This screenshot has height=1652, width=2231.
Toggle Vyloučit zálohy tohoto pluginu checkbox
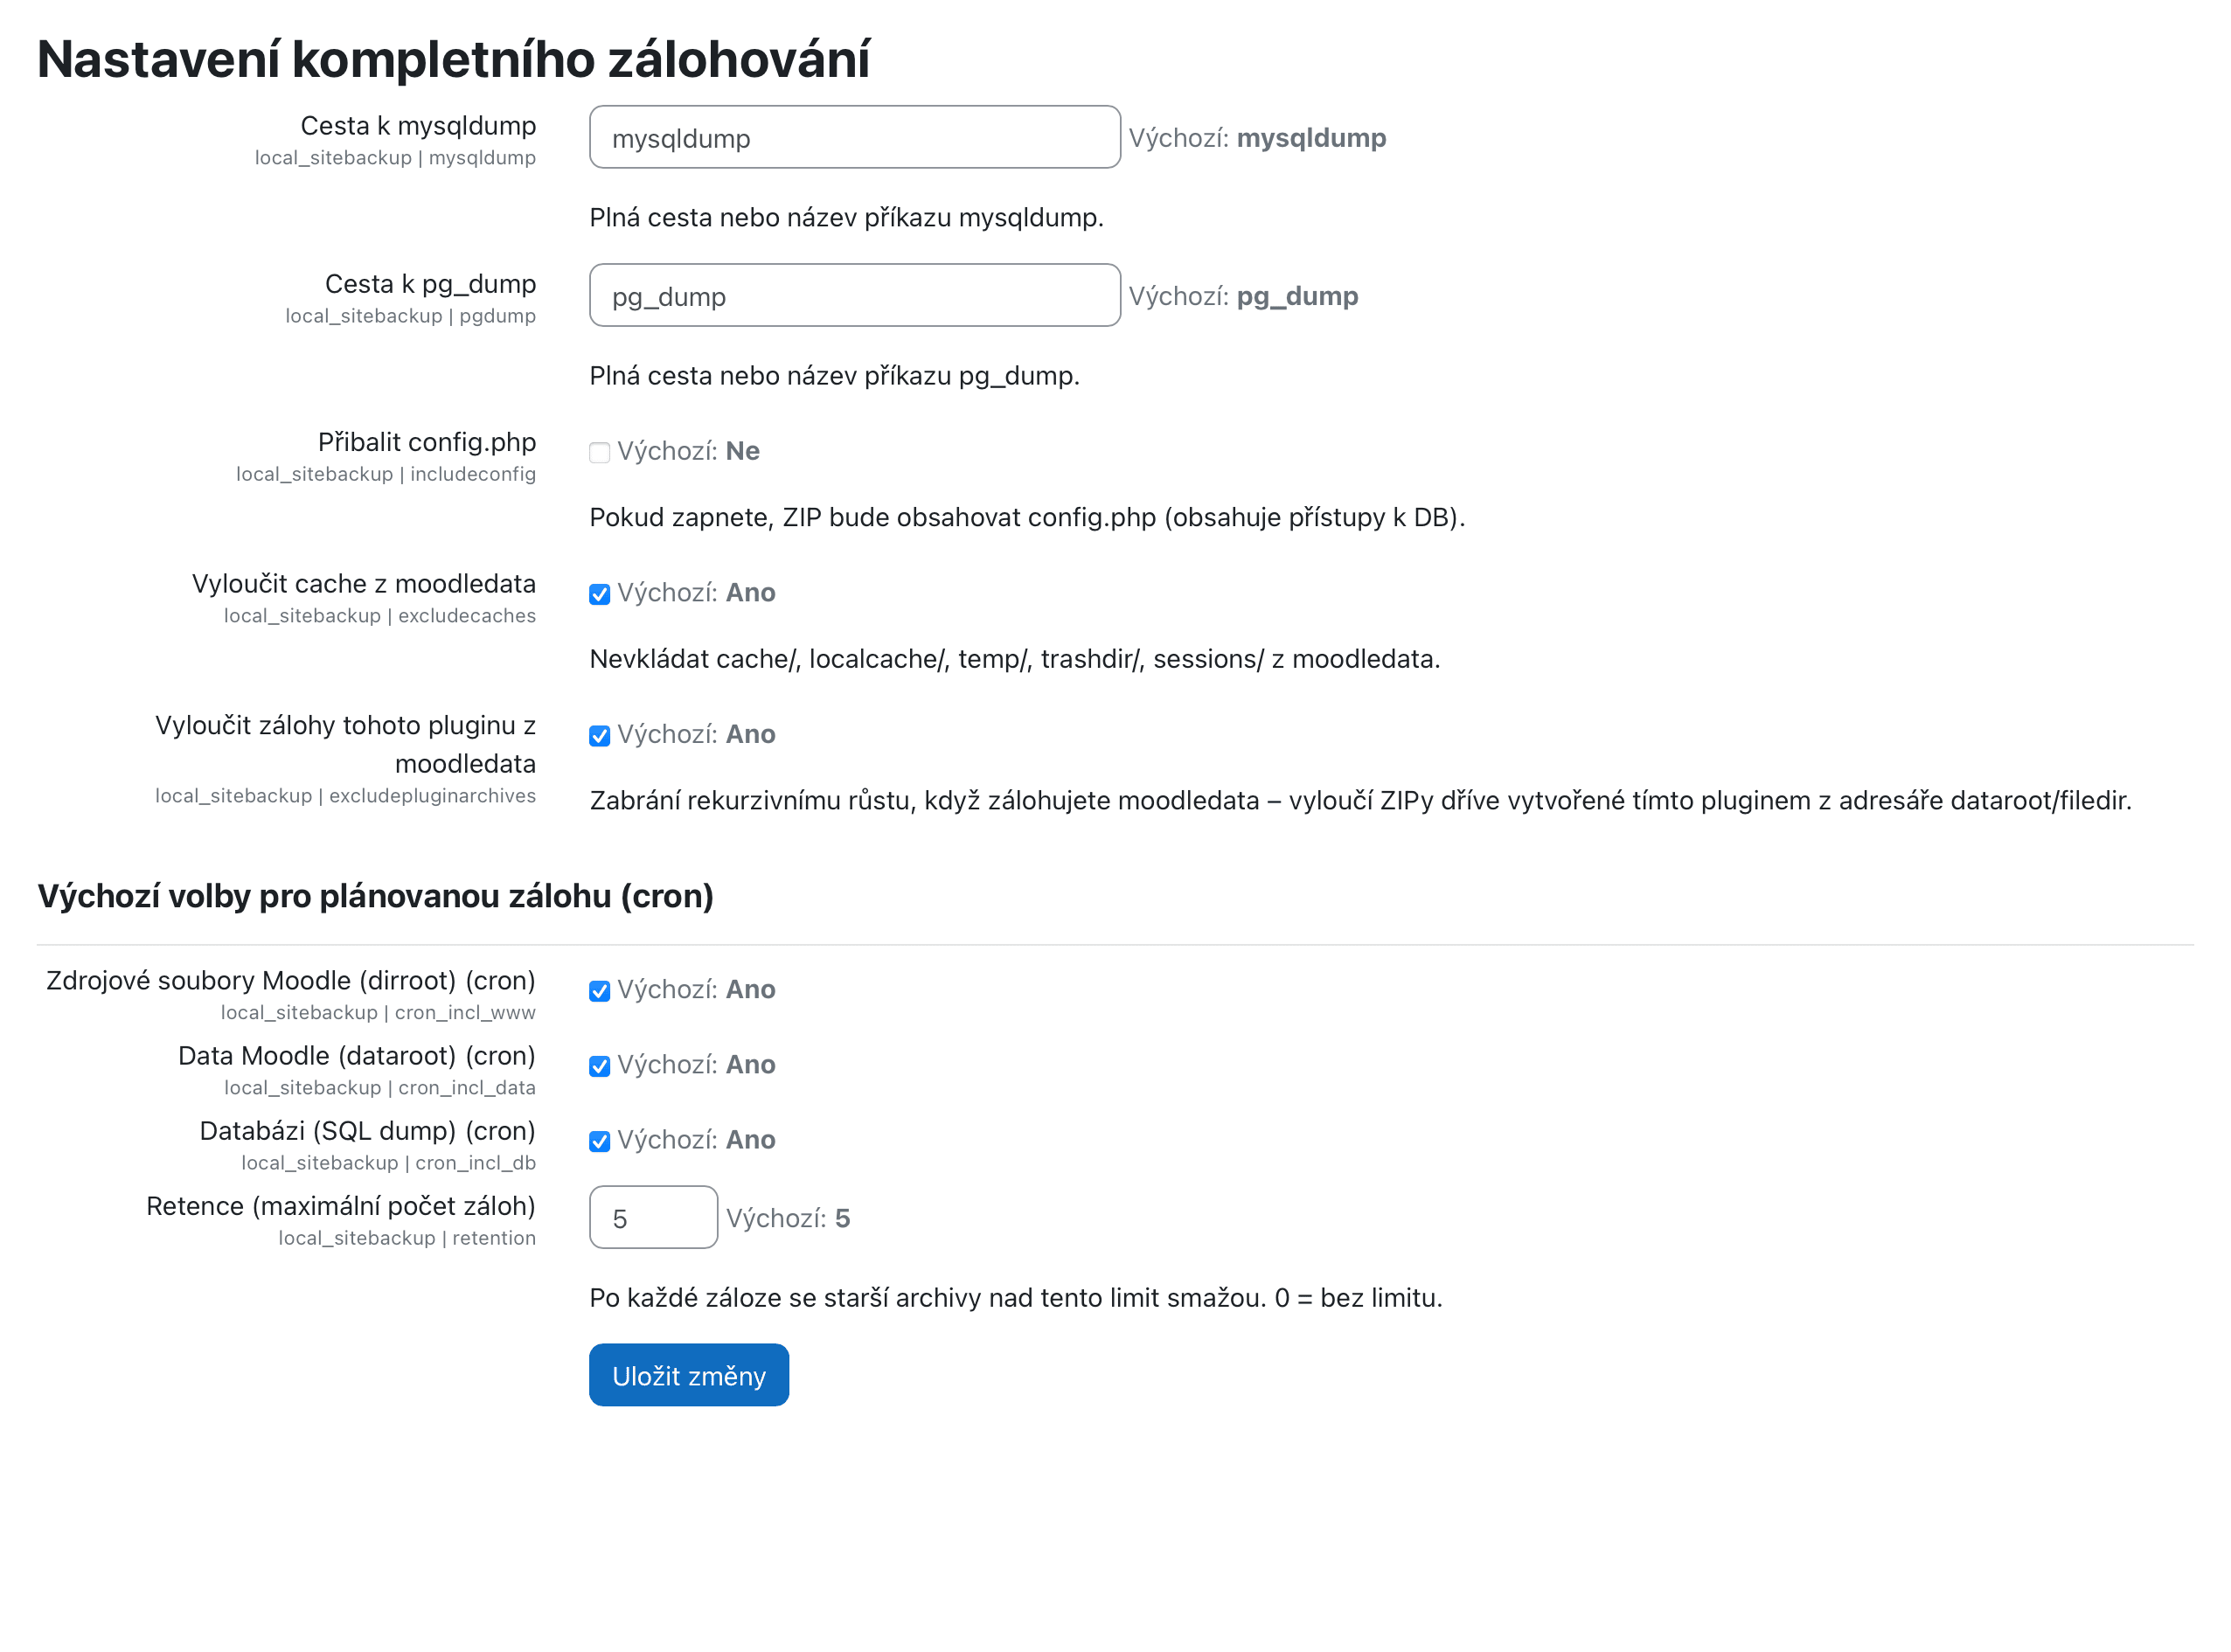[599, 736]
